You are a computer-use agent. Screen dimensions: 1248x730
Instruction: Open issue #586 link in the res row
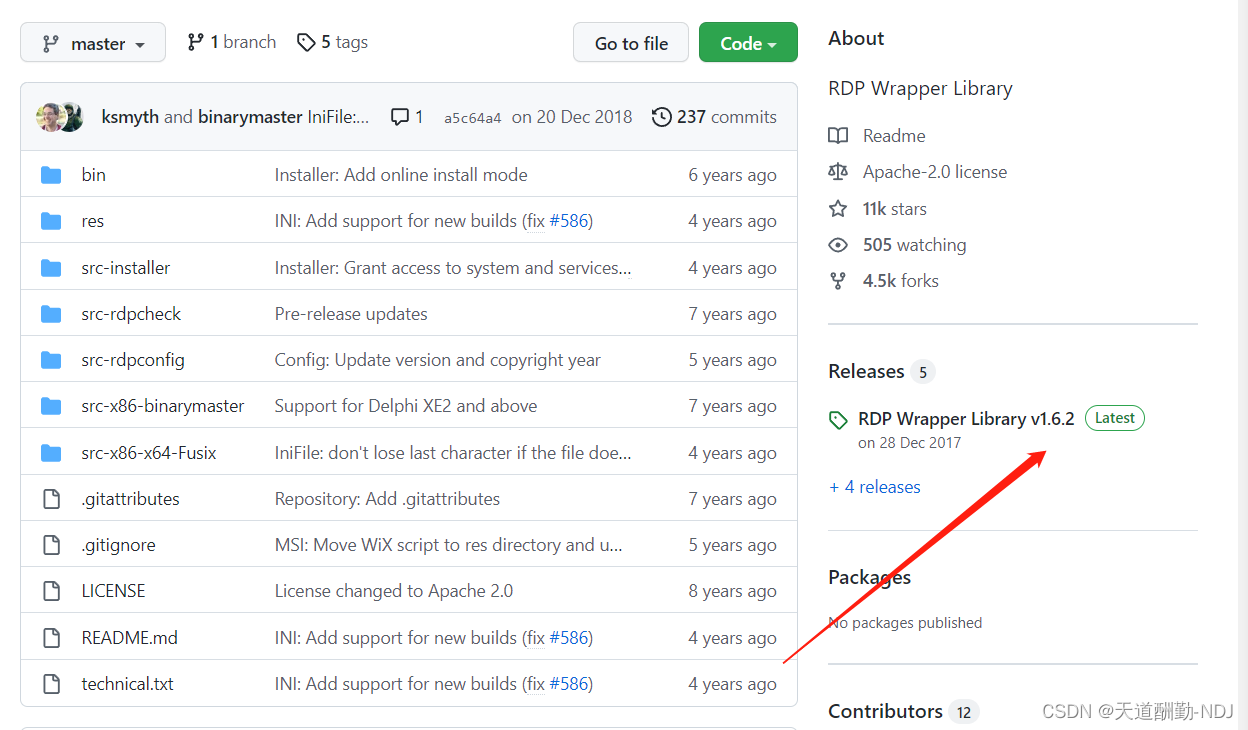click(x=568, y=221)
